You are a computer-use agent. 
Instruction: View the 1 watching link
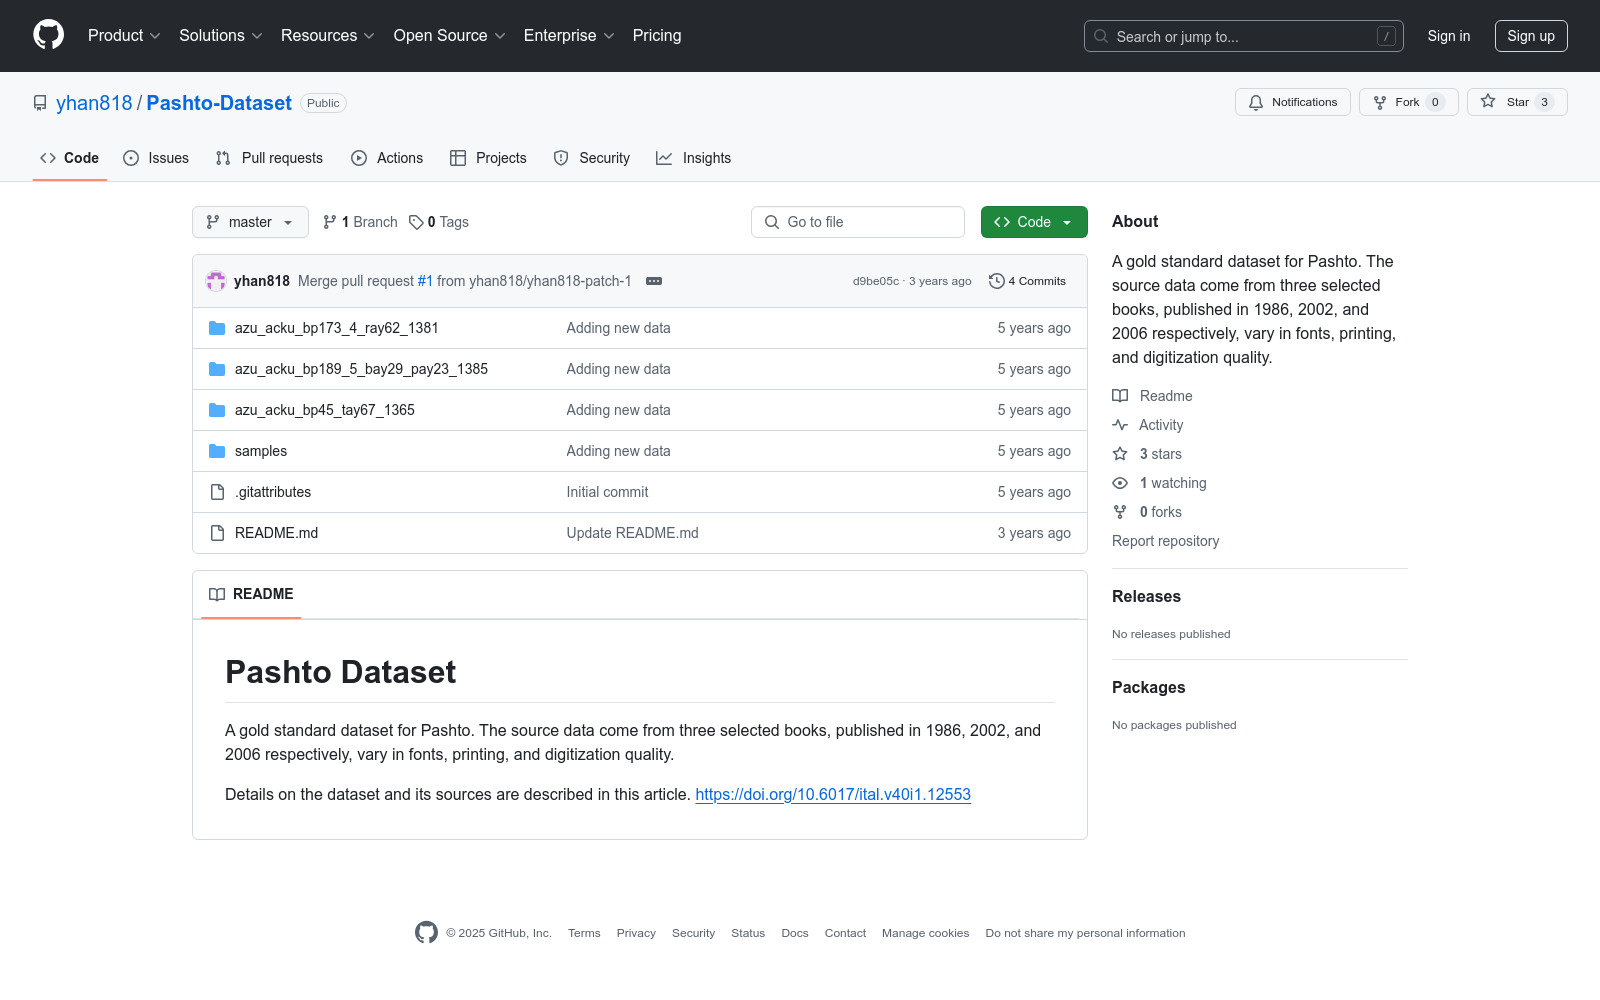(1160, 483)
